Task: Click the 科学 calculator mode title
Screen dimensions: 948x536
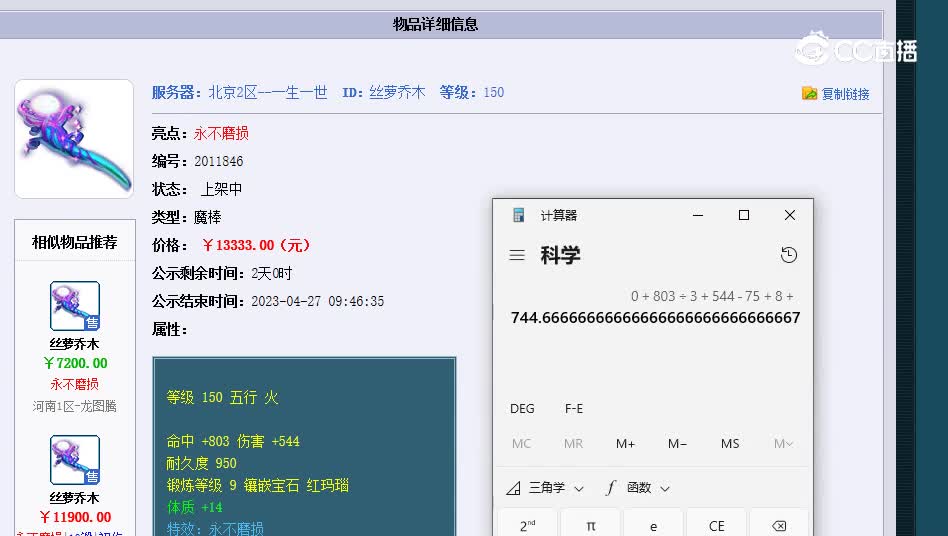Action: pyautogui.click(x=560, y=255)
